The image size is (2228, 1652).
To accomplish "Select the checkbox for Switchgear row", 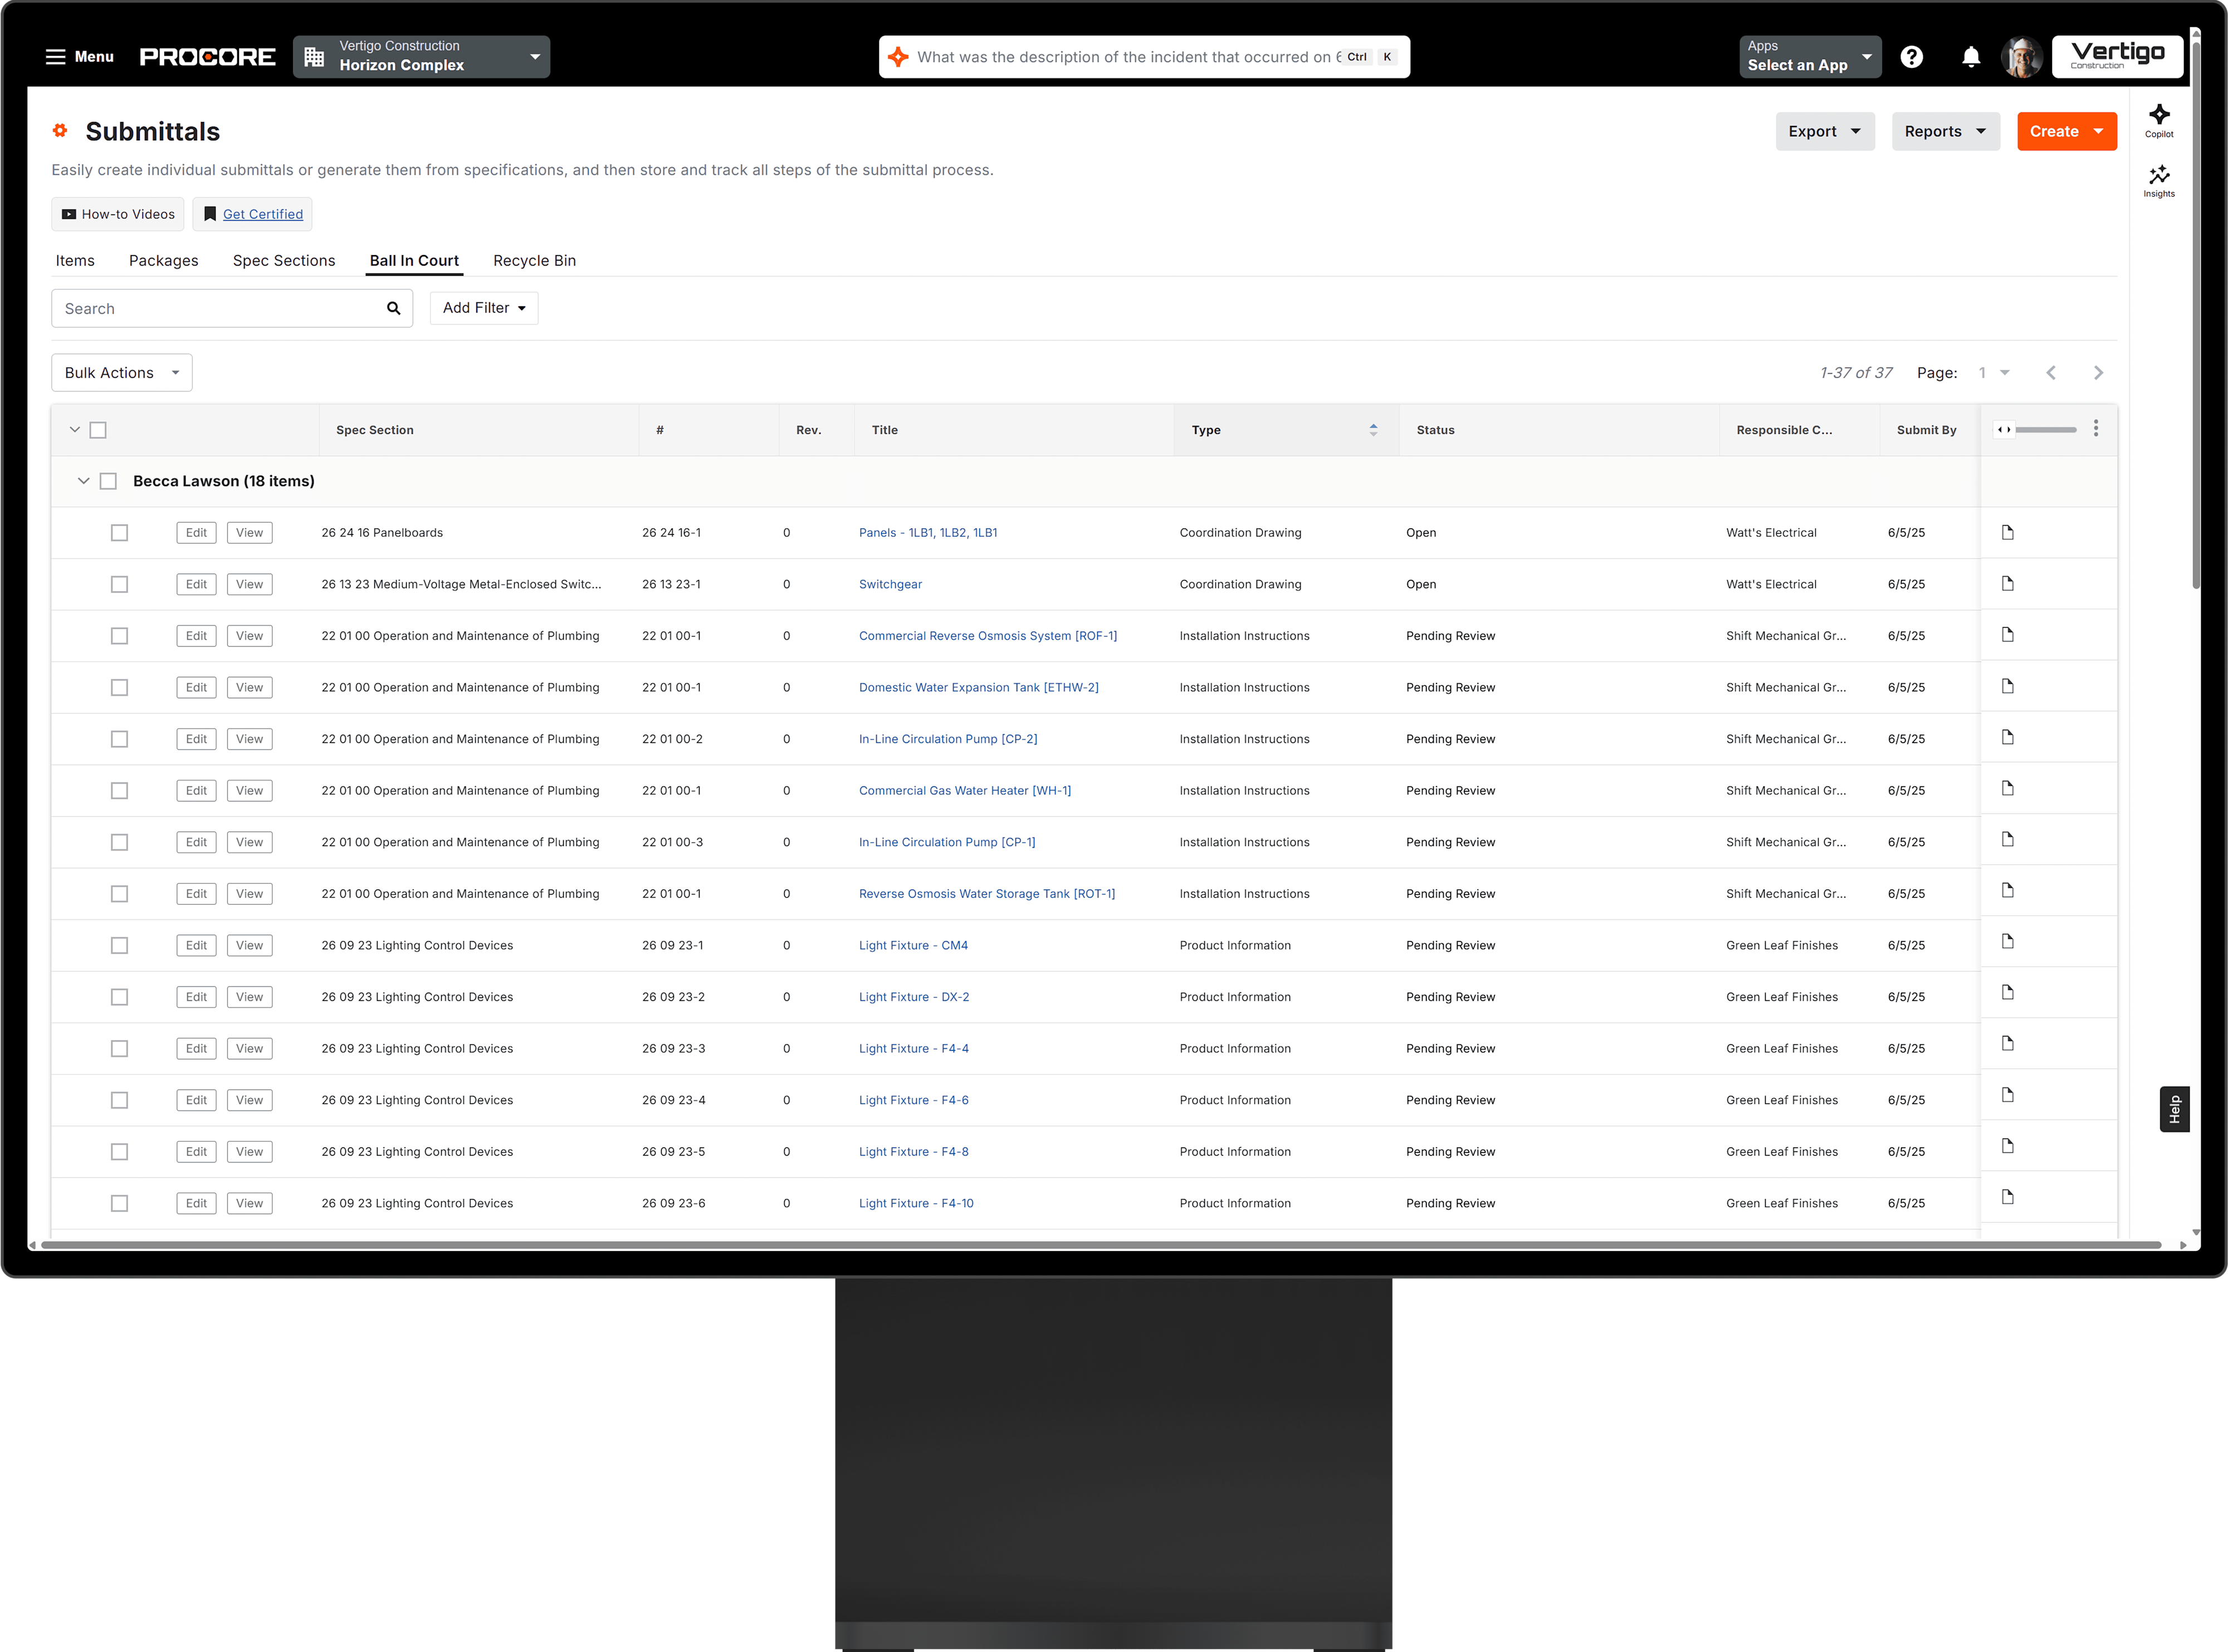I will click(x=119, y=584).
